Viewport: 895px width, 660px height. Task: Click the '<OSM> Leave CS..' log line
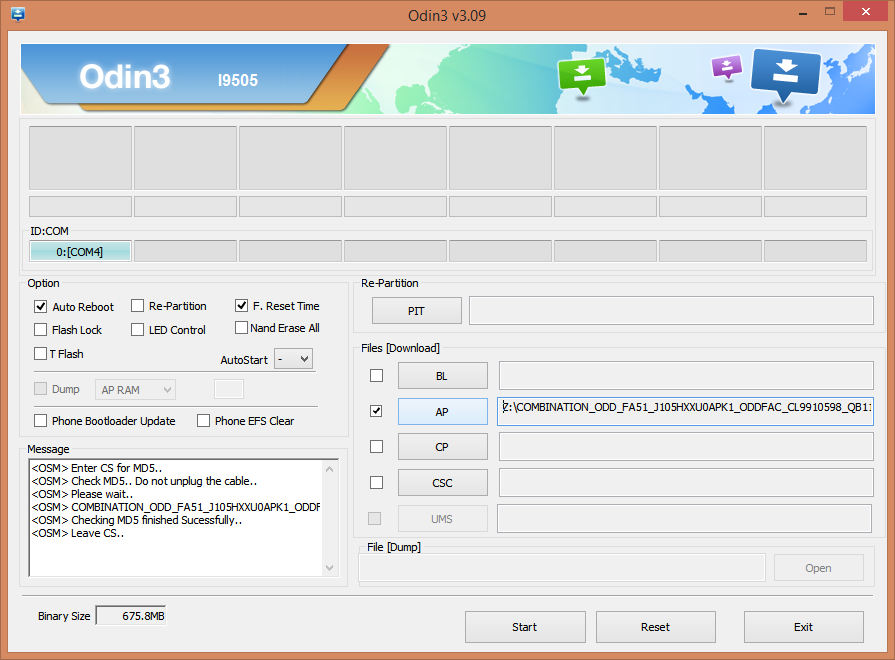tap(78, 533)
